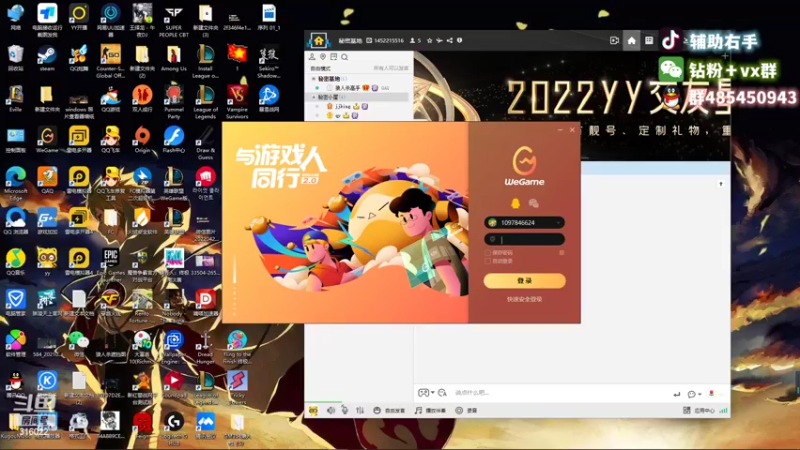Click the search icon in YY channel sidebar
Image resolution: width=800 pixels, height=450 pixels.
click(345, 57)
